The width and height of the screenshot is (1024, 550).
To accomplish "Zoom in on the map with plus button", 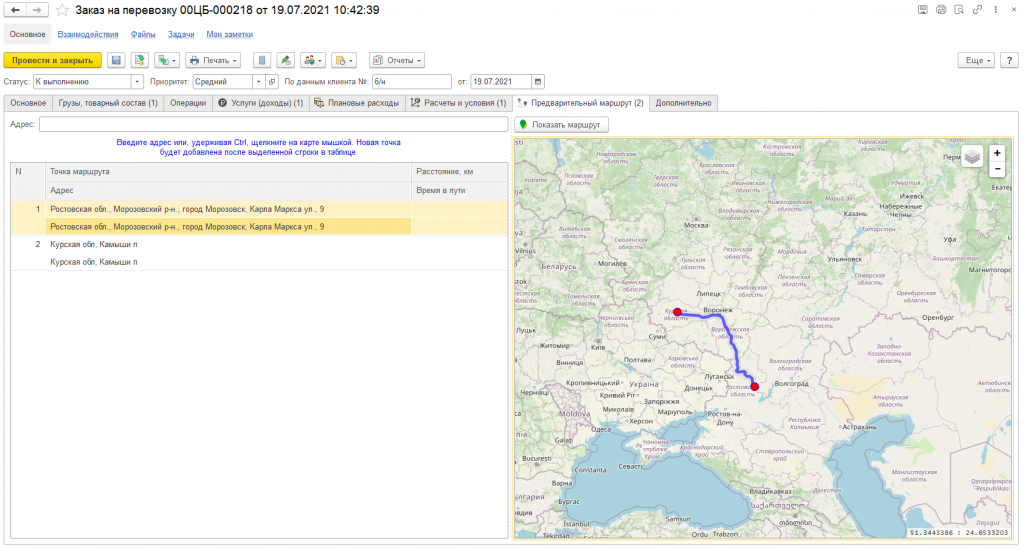I will click(x=997, y=154).
